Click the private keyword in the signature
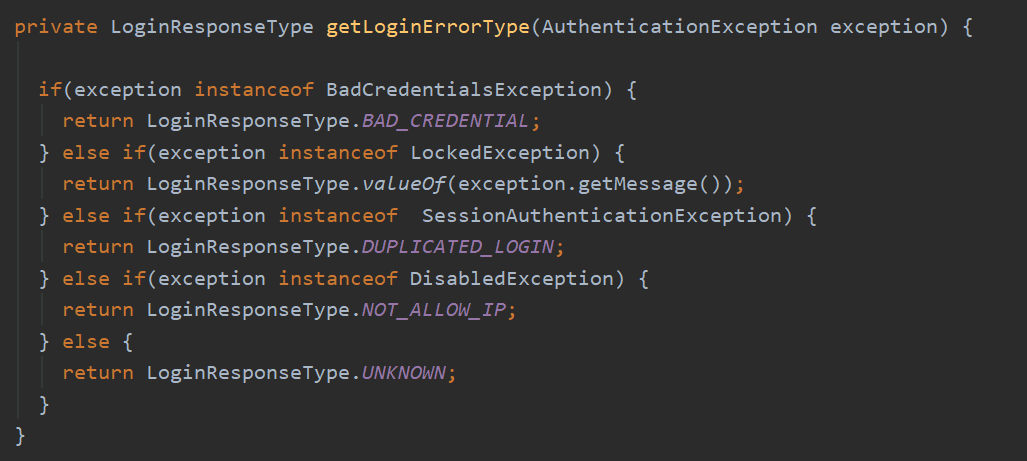The height and width of the screenshot is (461, 1027). 56,26
